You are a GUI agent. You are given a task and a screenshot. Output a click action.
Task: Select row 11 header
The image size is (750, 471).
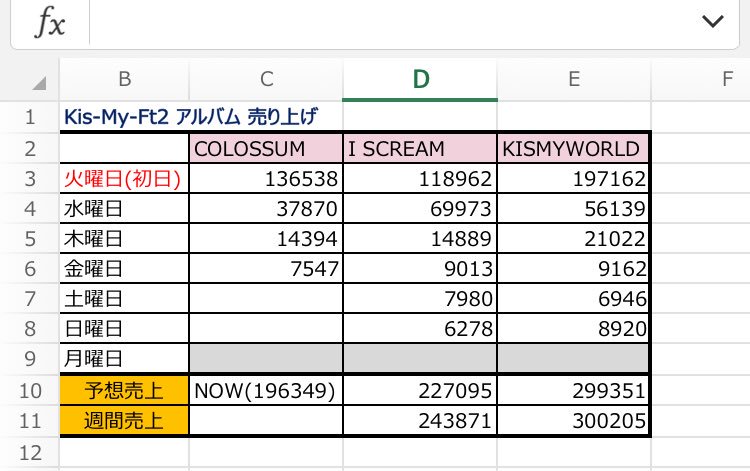tap(30, 421)
